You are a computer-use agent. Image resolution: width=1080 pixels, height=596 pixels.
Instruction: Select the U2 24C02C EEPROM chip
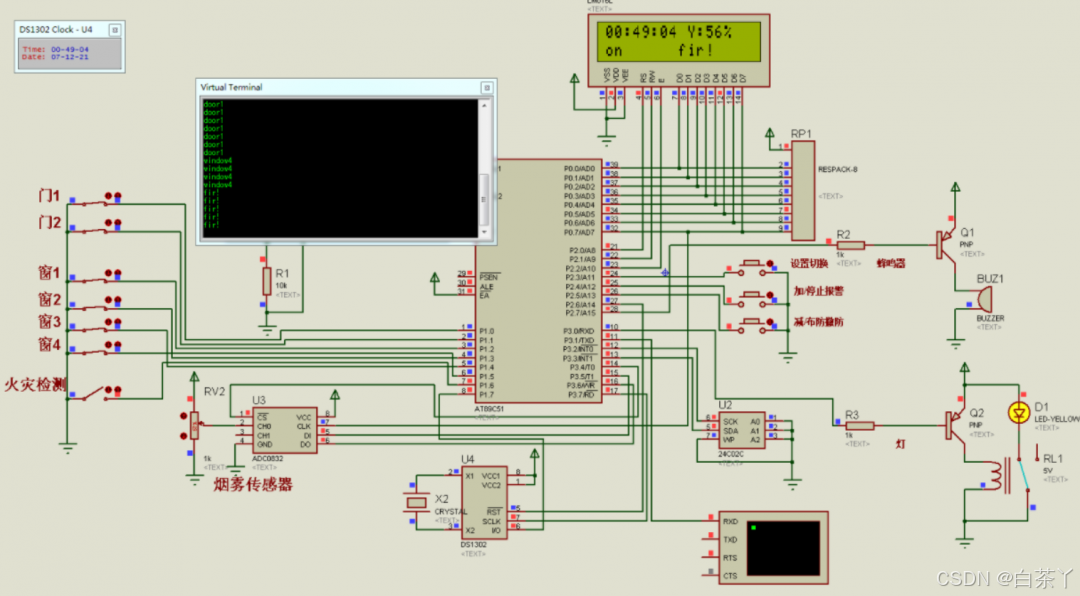[741, 431]
